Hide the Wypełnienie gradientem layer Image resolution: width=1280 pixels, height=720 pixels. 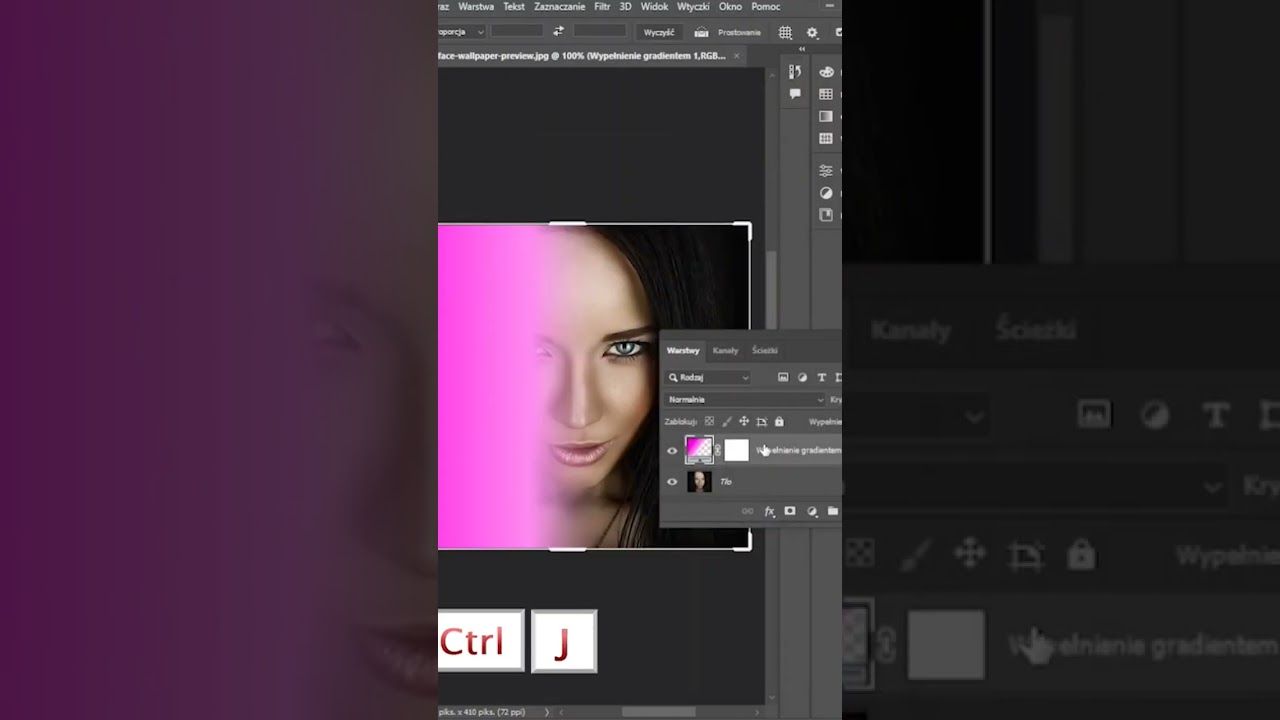pyautogui.click(x=672, y=450)
